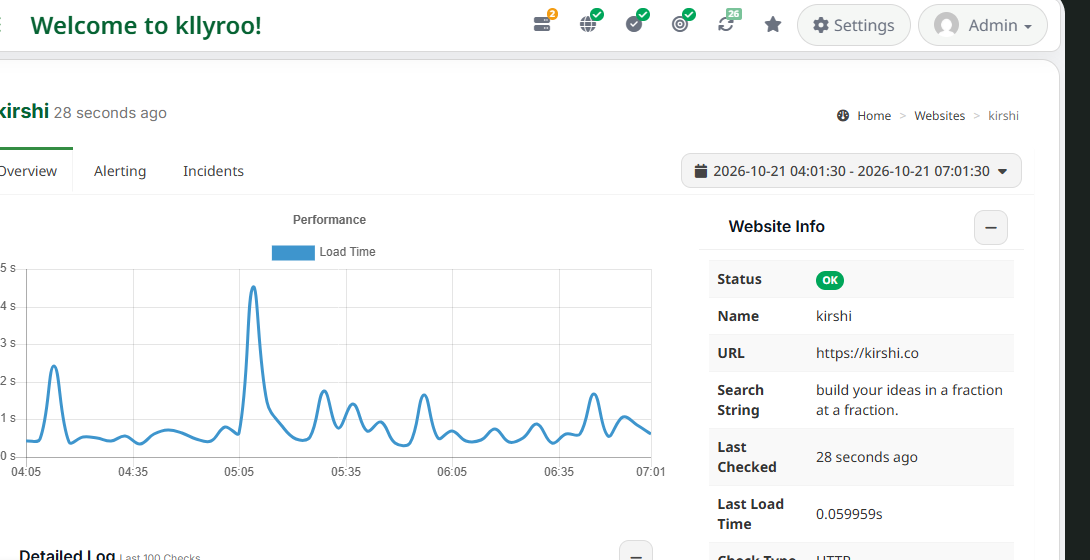Viewport: 1090px width, 560px height.
Task: Click the URL value https://kirshi.co
Action: (x=867, y=354)
